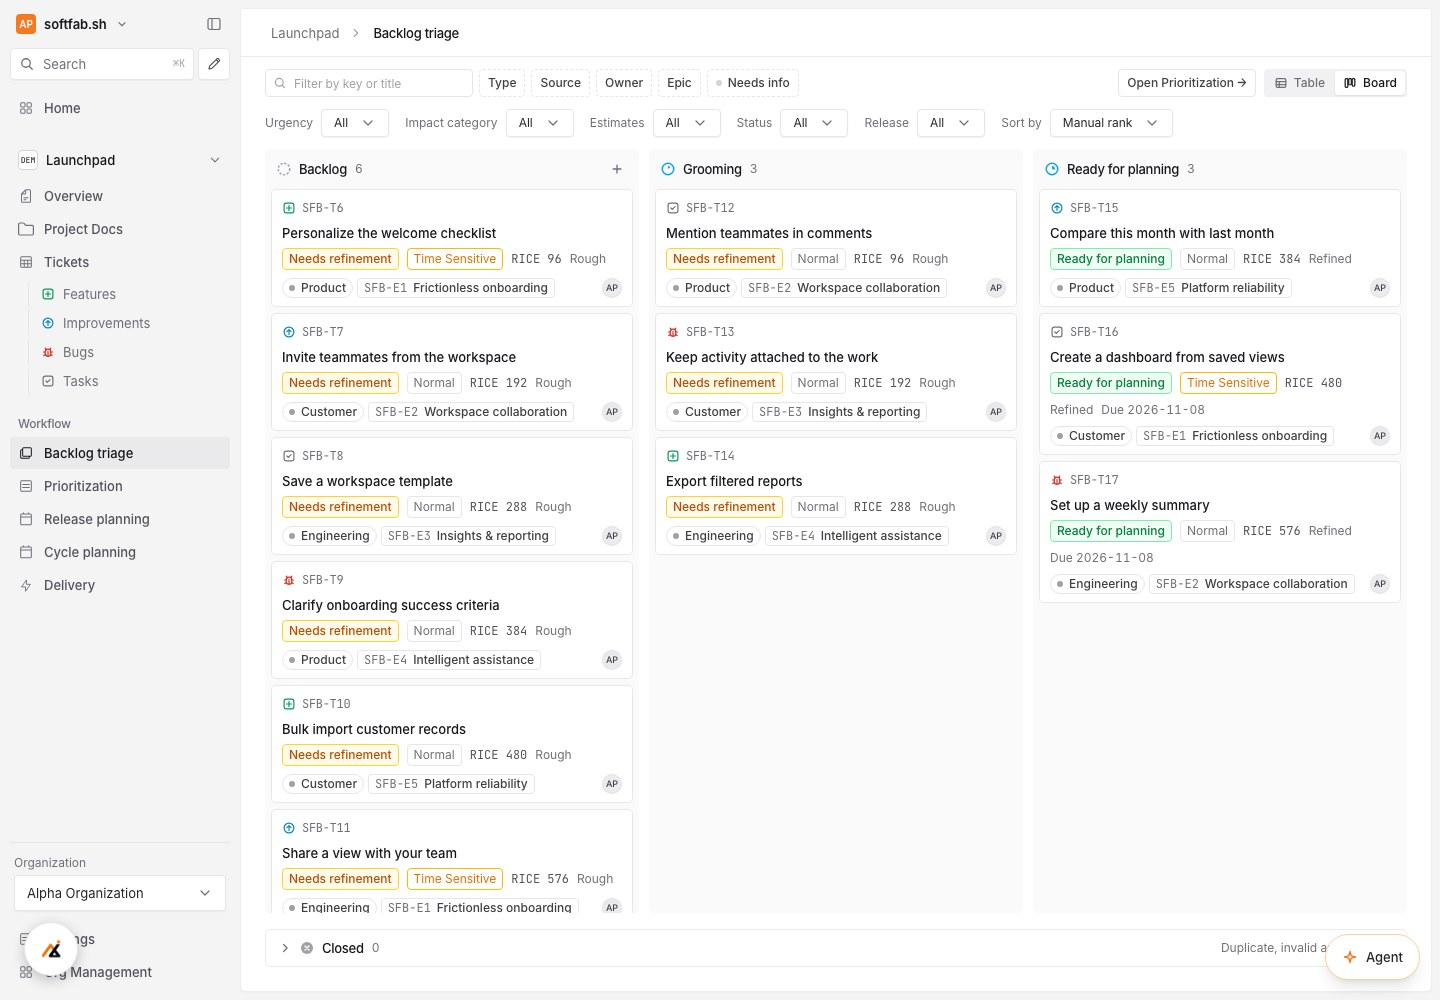Open the Status filter dropdown
Screen dimensions: 1440x1000
tap(814, 123)
